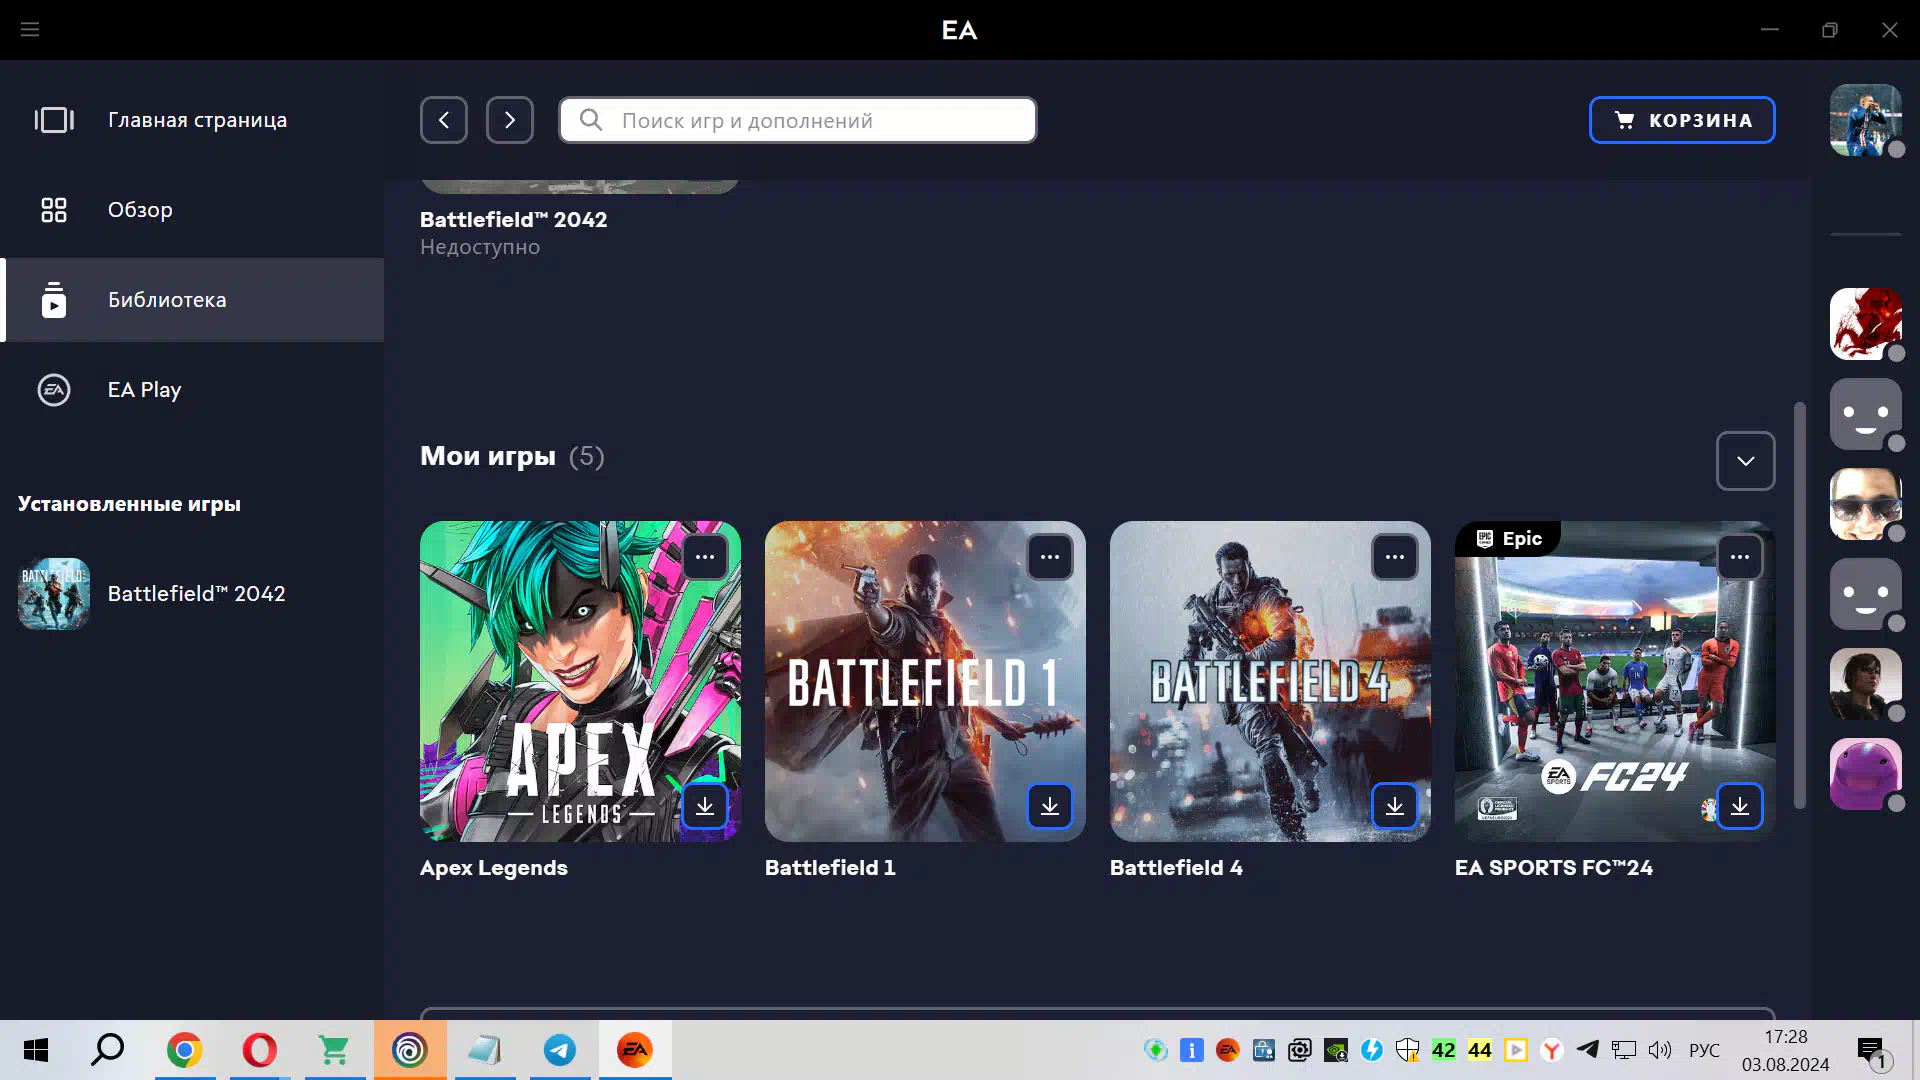
Task: Click the Epic badge on FC 24
Action: 1509,539
